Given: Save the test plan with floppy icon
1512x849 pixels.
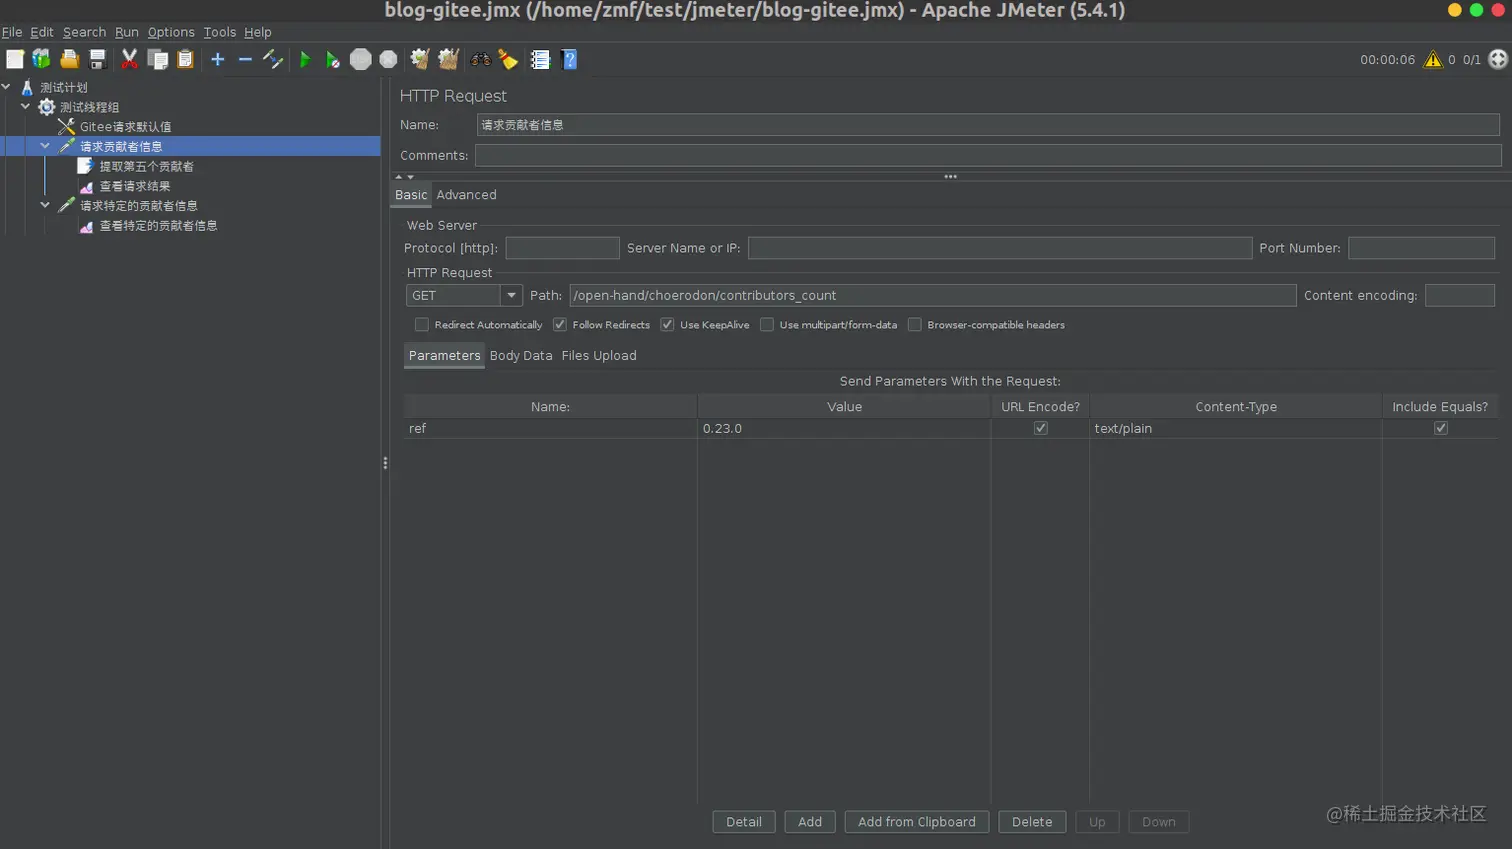Looking at the screenshot, I should point(97,60).
